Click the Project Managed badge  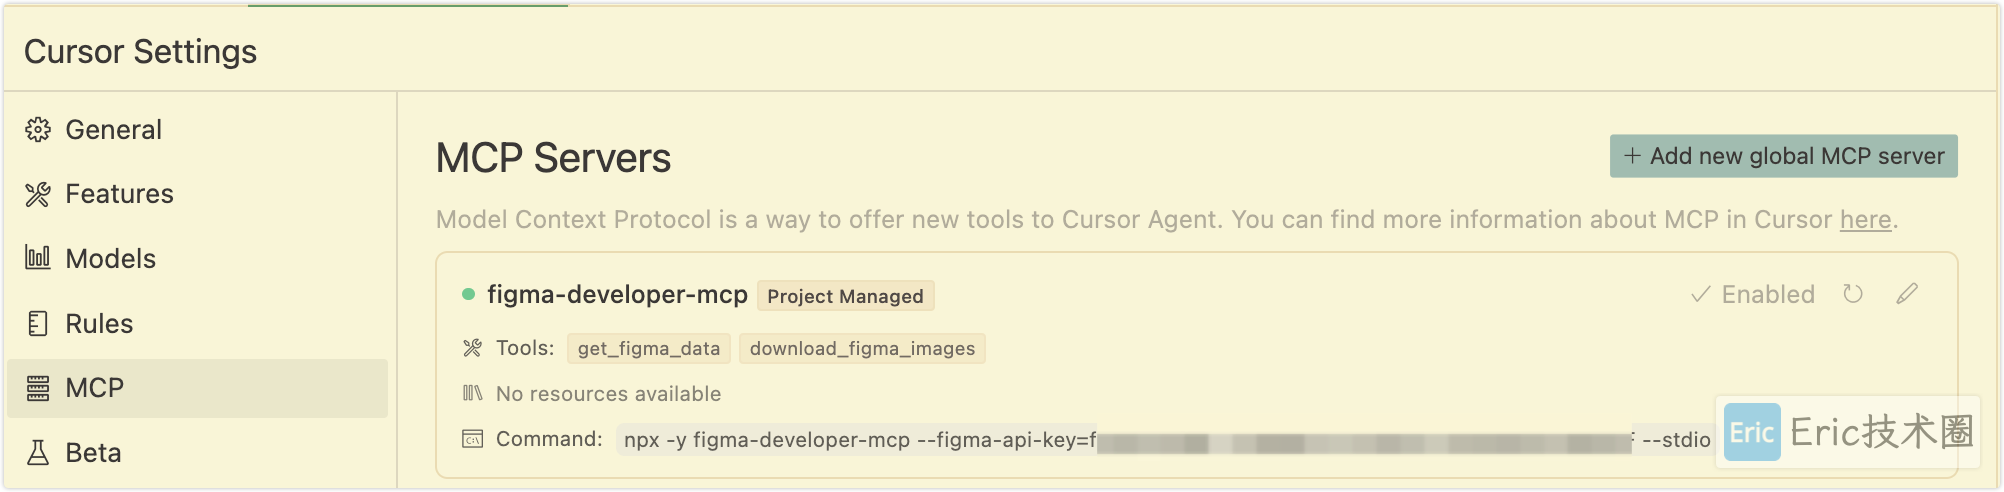coord(845,296)
